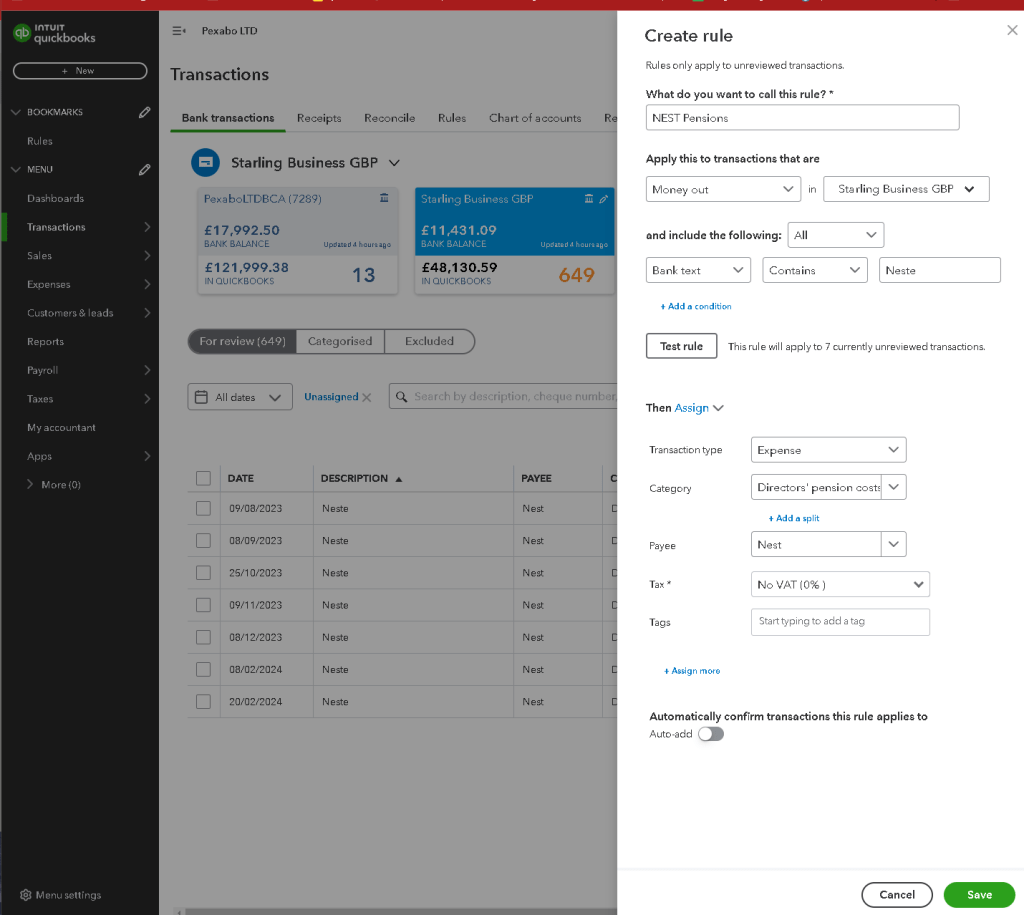Screen dimensions: 1024x915
Task: Edit the Starling Business GBP card pencil
Action: (603, 199)
